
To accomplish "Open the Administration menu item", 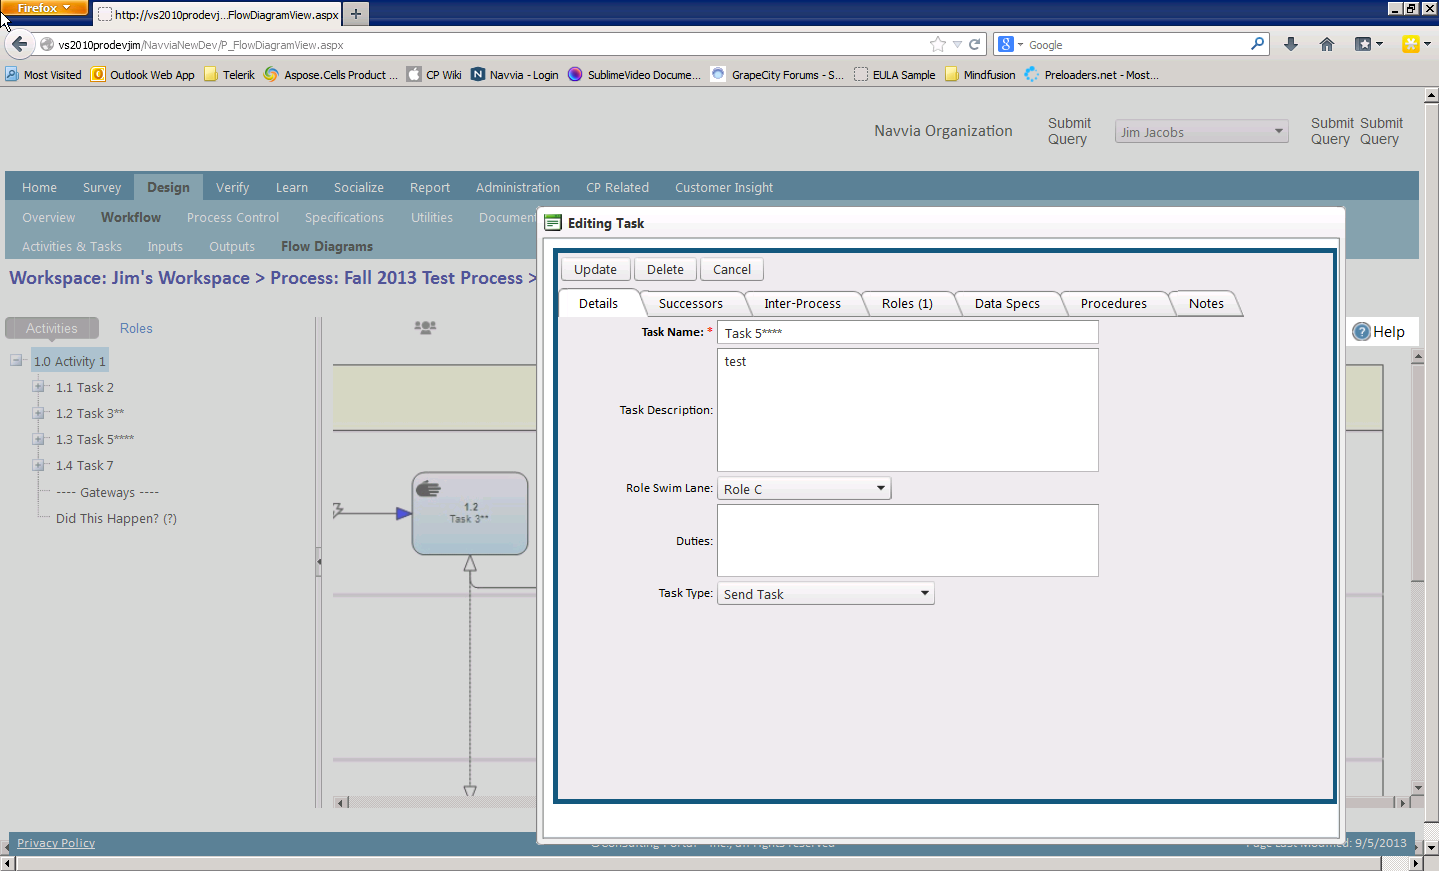I will 518,187.
